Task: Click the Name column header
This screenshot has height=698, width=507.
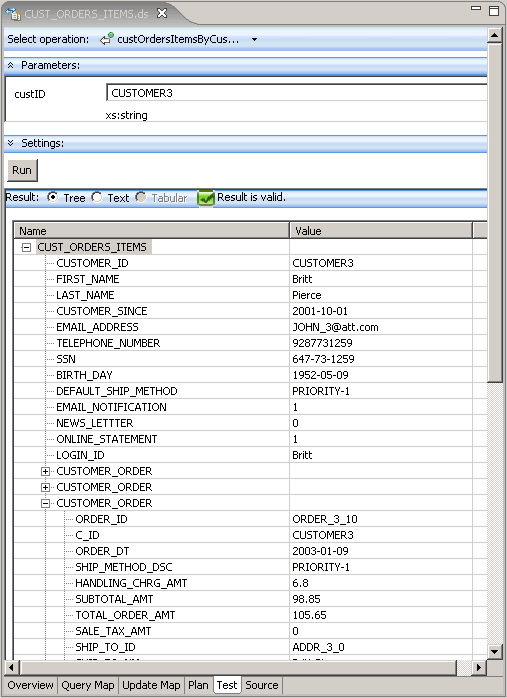Action: [152, 231]
